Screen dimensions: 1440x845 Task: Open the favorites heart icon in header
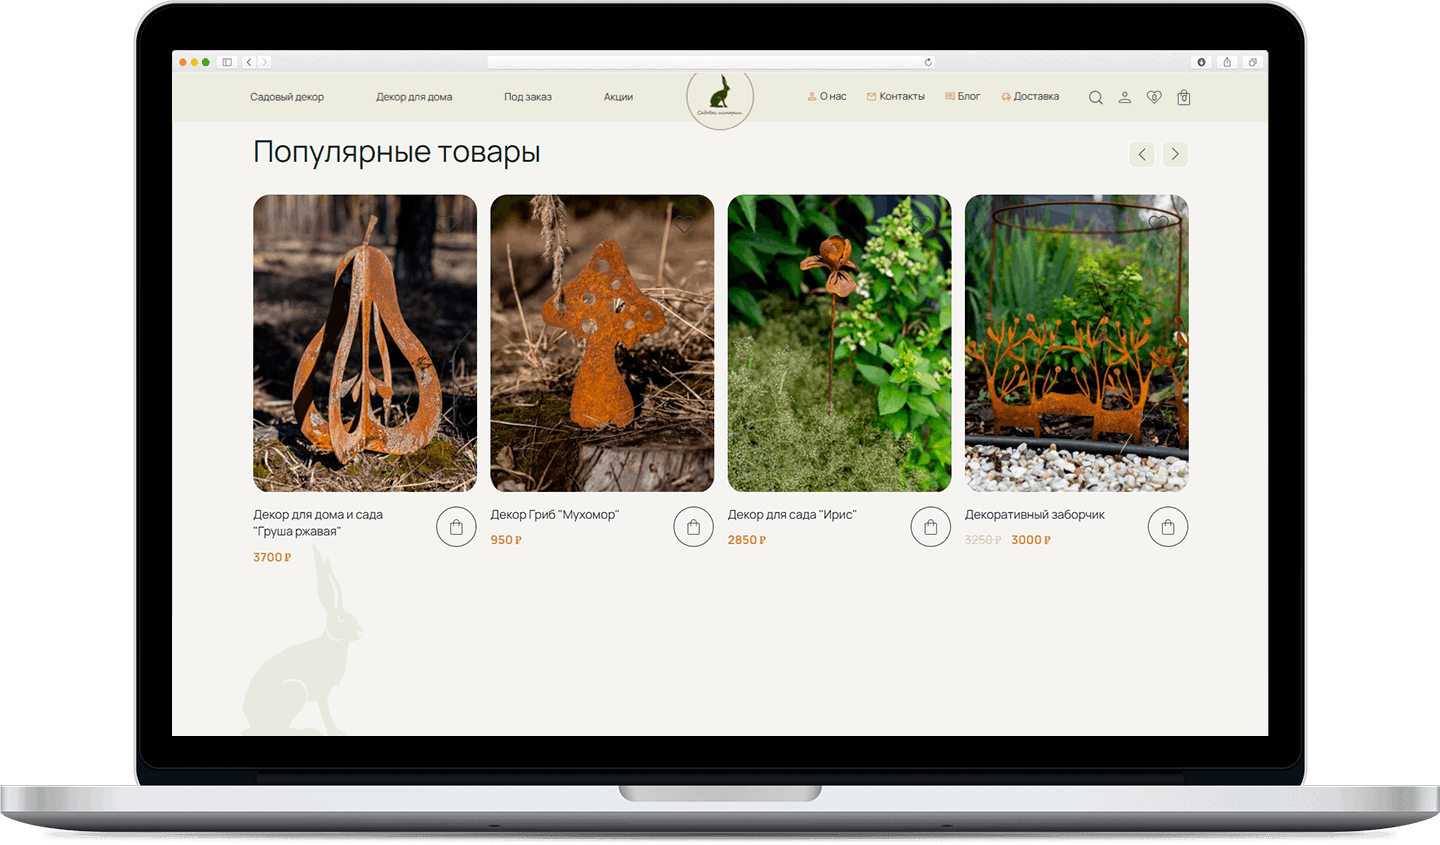click(1154, 98)
